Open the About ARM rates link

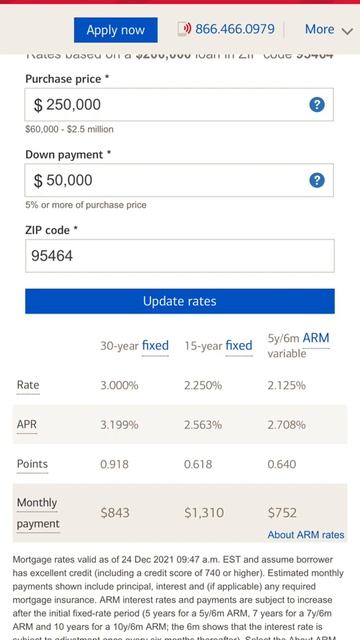point(306,535)
